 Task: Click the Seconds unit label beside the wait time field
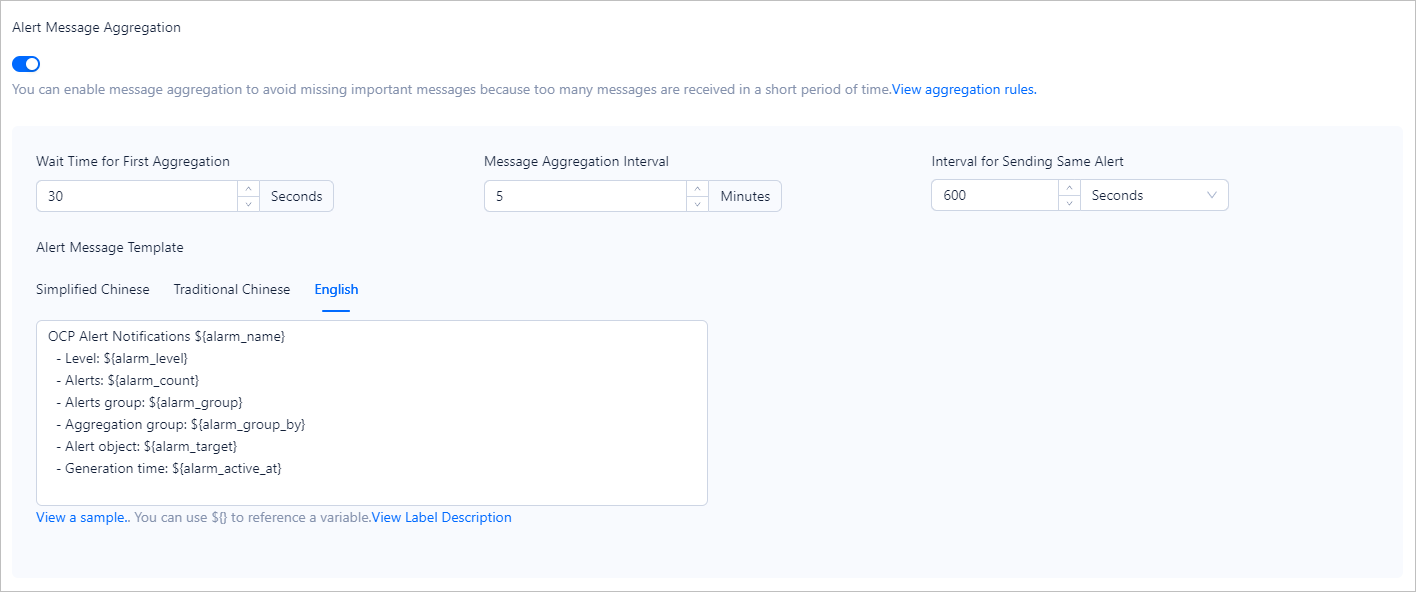point(297,196)
